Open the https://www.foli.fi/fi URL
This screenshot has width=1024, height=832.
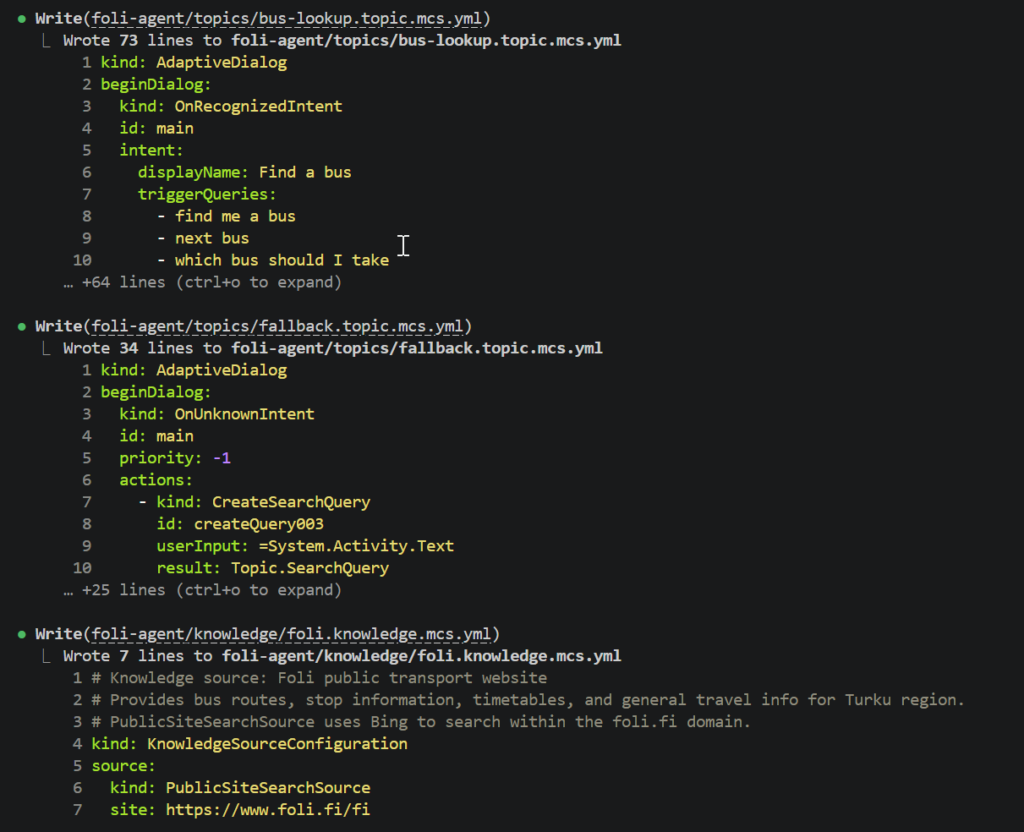pyautogui.click(x=267, y=809)
